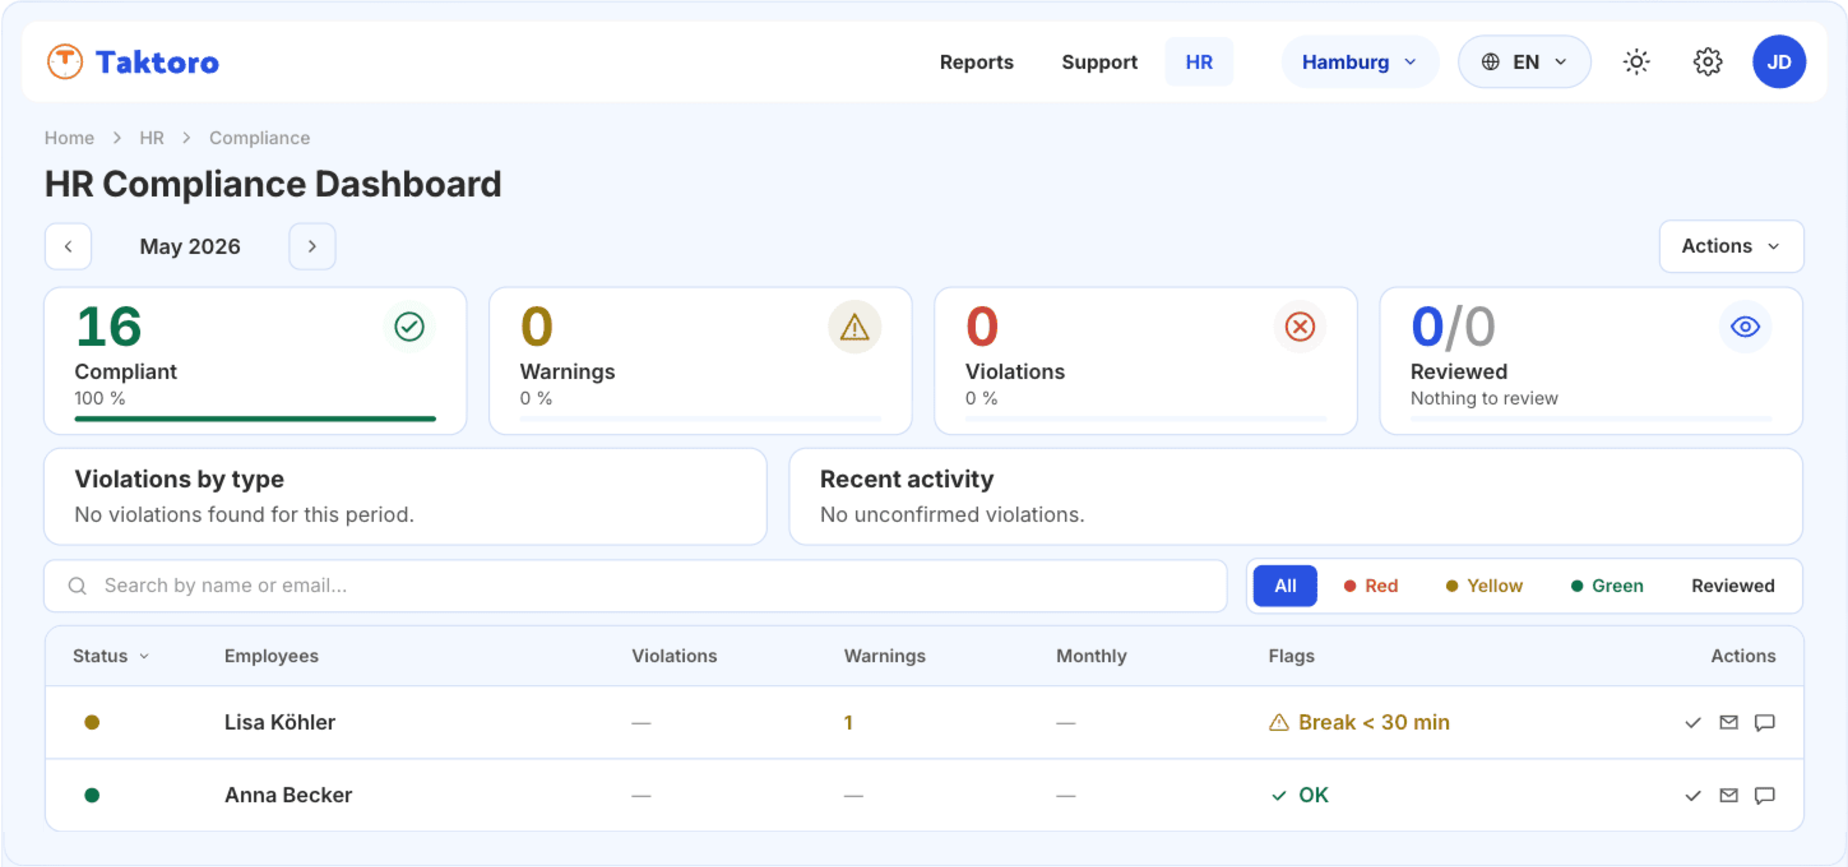Open settings gear icon
Viewport: 1848px width, 867px height.
pyautogui.click(x=1708, y=62)
